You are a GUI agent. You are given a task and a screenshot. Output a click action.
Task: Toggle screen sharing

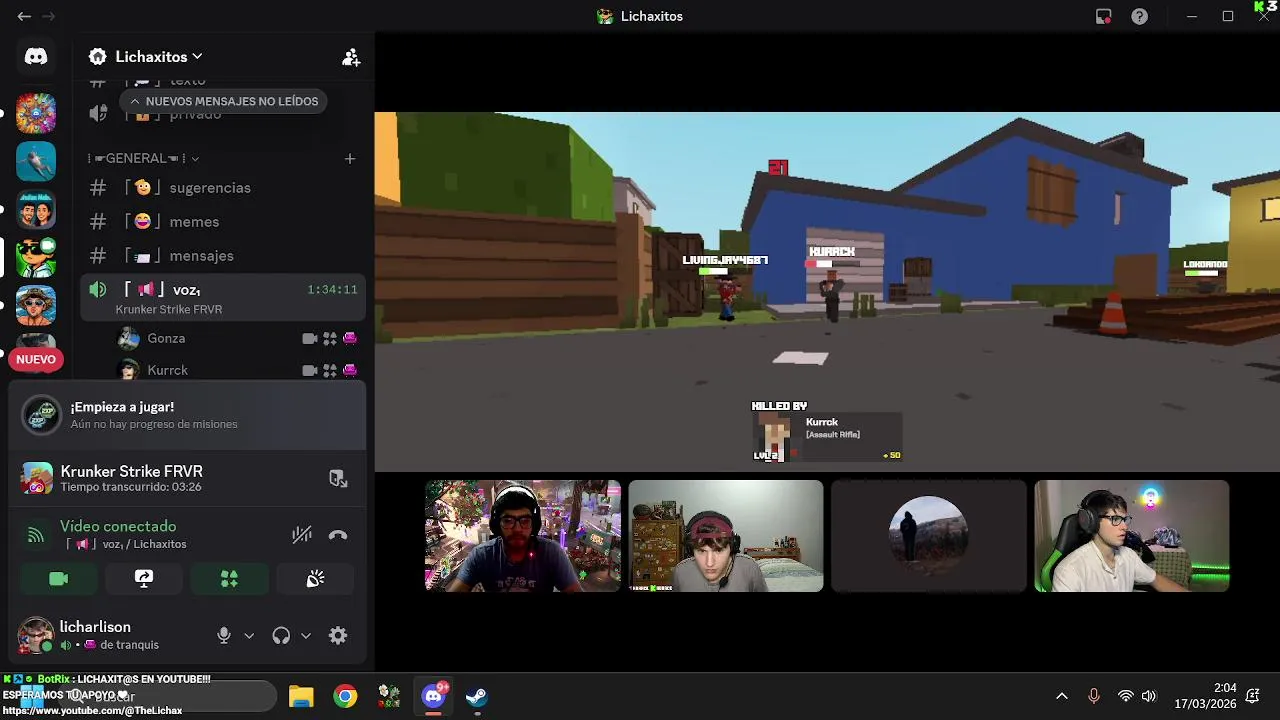pyautogui.click(x=144, y=579)
